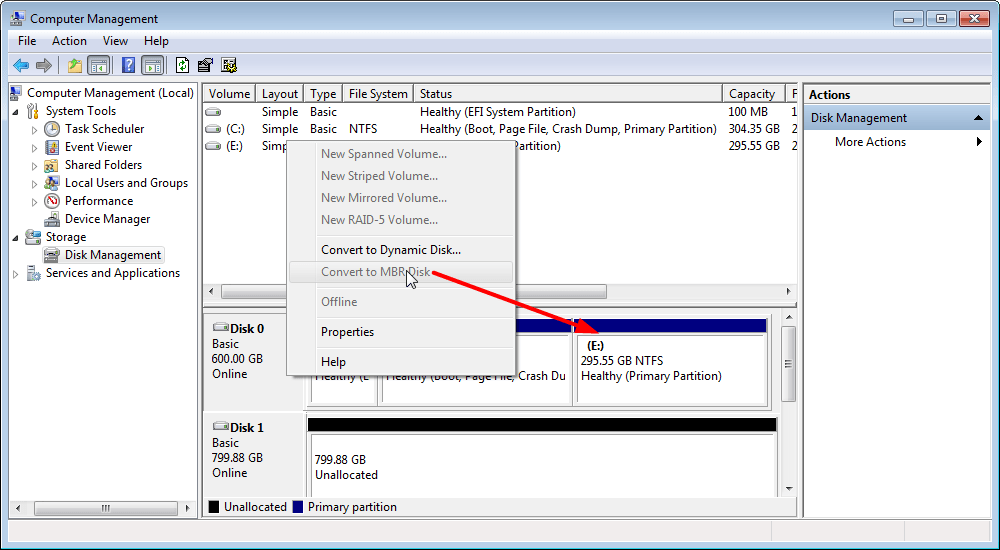Expand the Task Scheduler arrow

34,130
